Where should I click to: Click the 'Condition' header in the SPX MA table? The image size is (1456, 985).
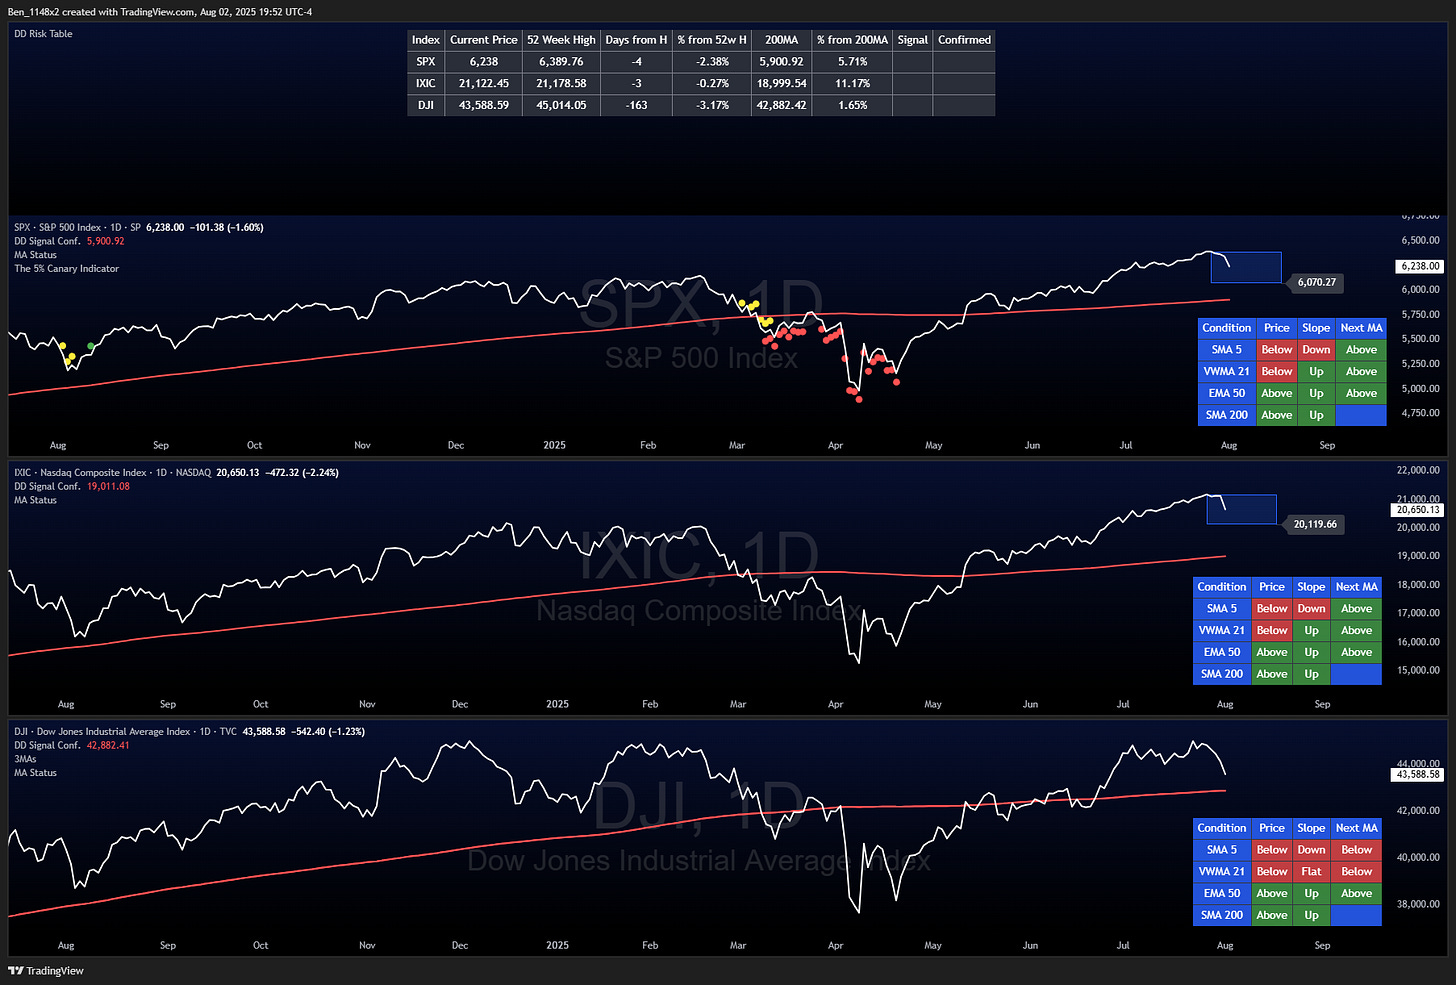tap(1226, 328)
